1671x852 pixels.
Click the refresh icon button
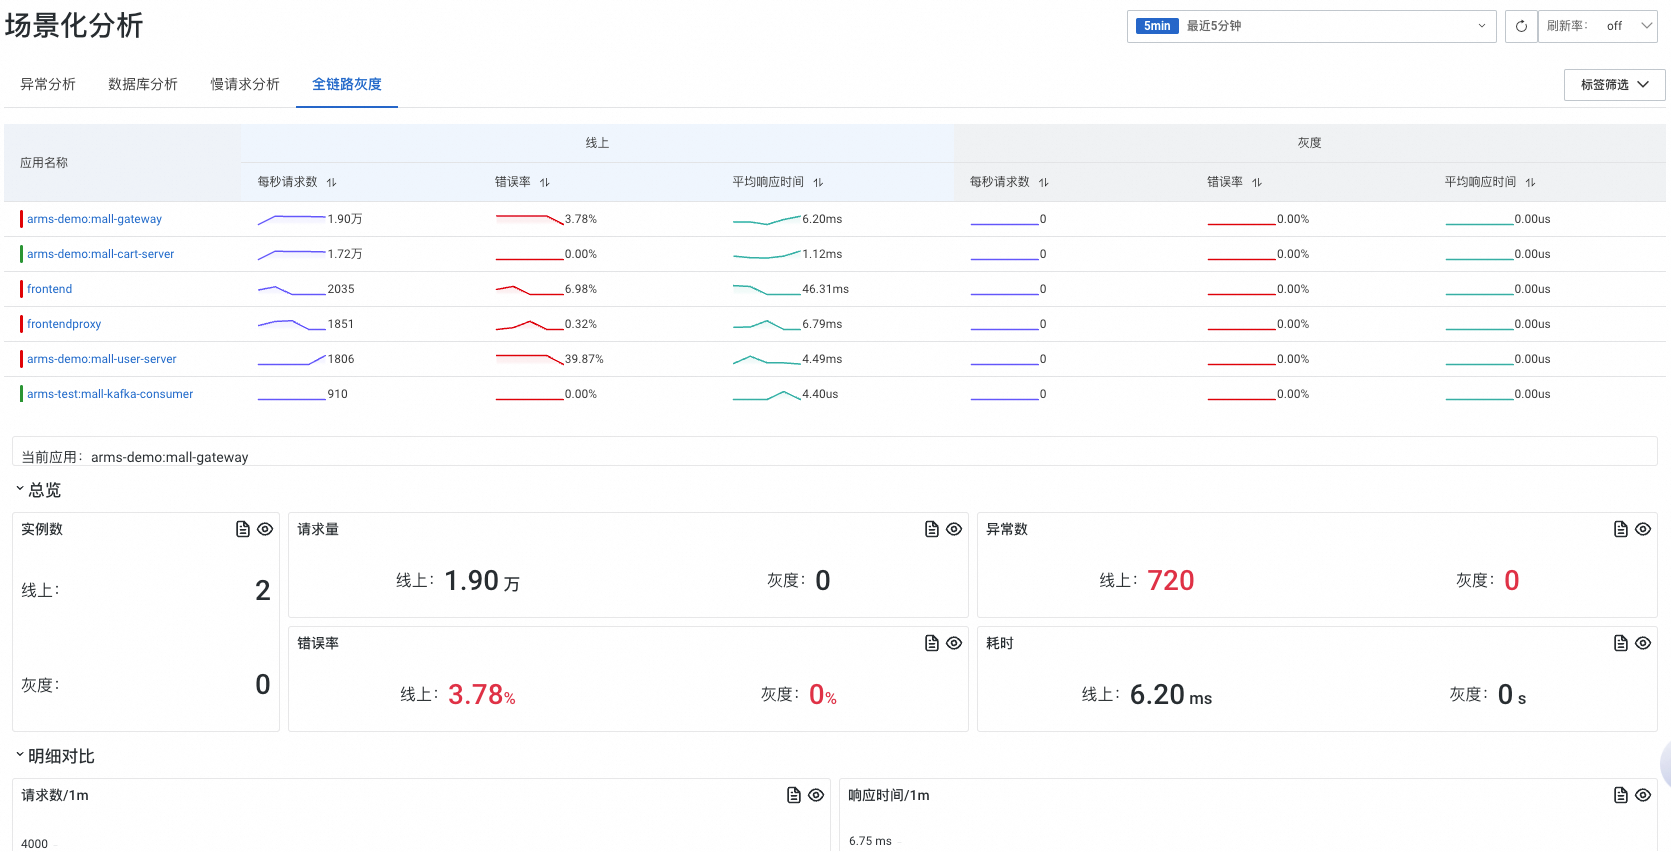(1521, 26)
